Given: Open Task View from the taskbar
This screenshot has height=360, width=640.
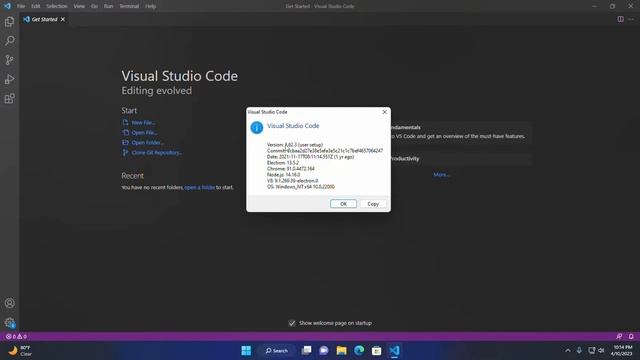Looking at the screenshot, I should (x=306, y=351).
